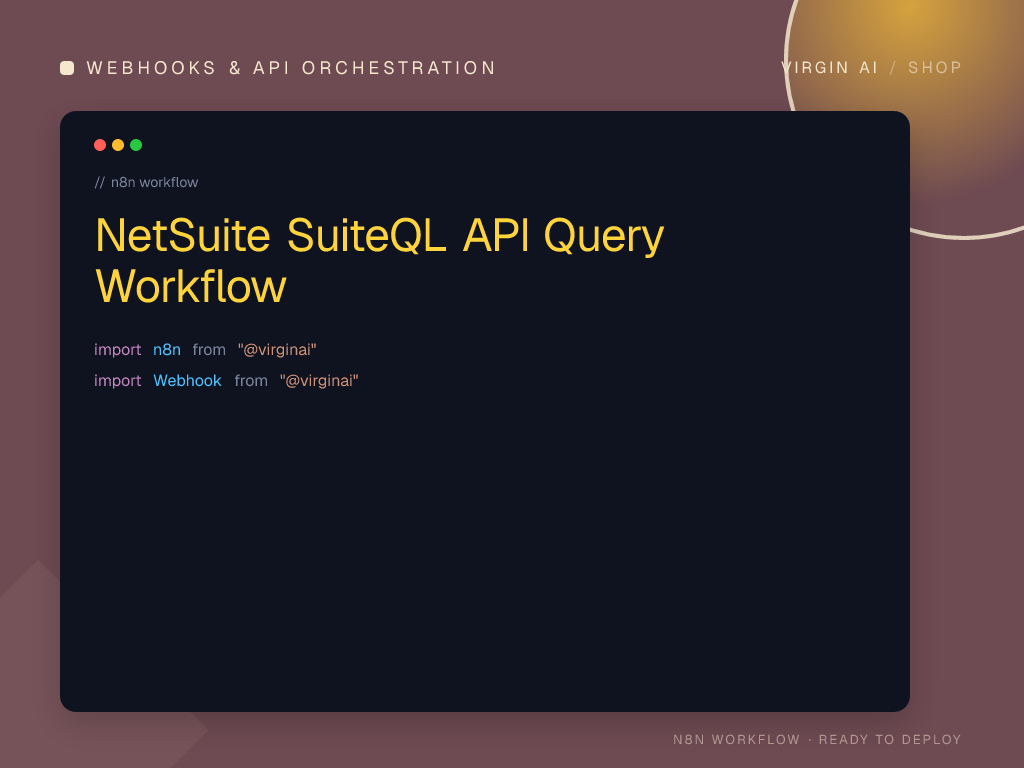Click the 'NetSuite SuiteQL API Query' title line
The height and width of the screenshot is (768, 1024).
[x=379, y=235]
